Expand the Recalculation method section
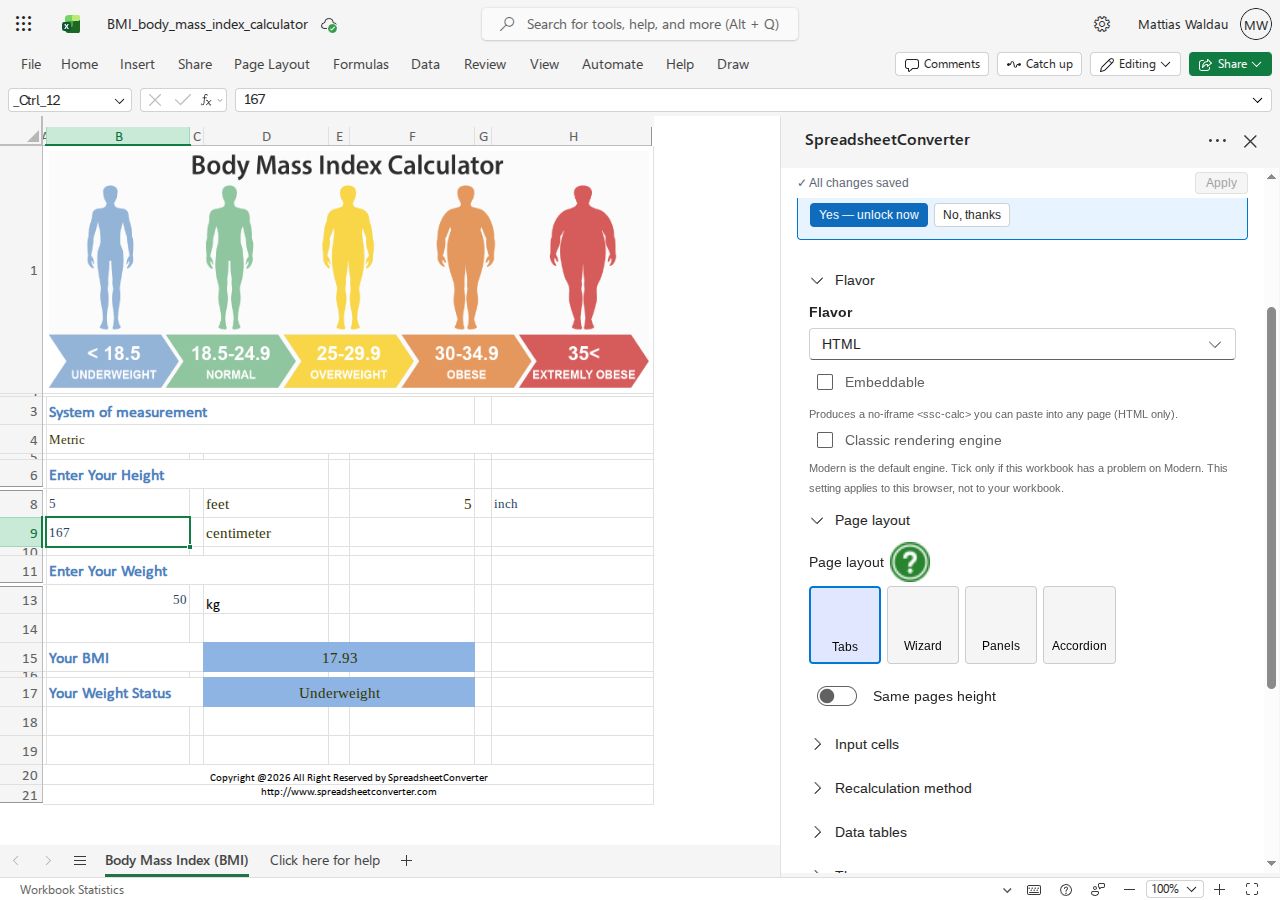1280x900 pixels. pos(817,788)
